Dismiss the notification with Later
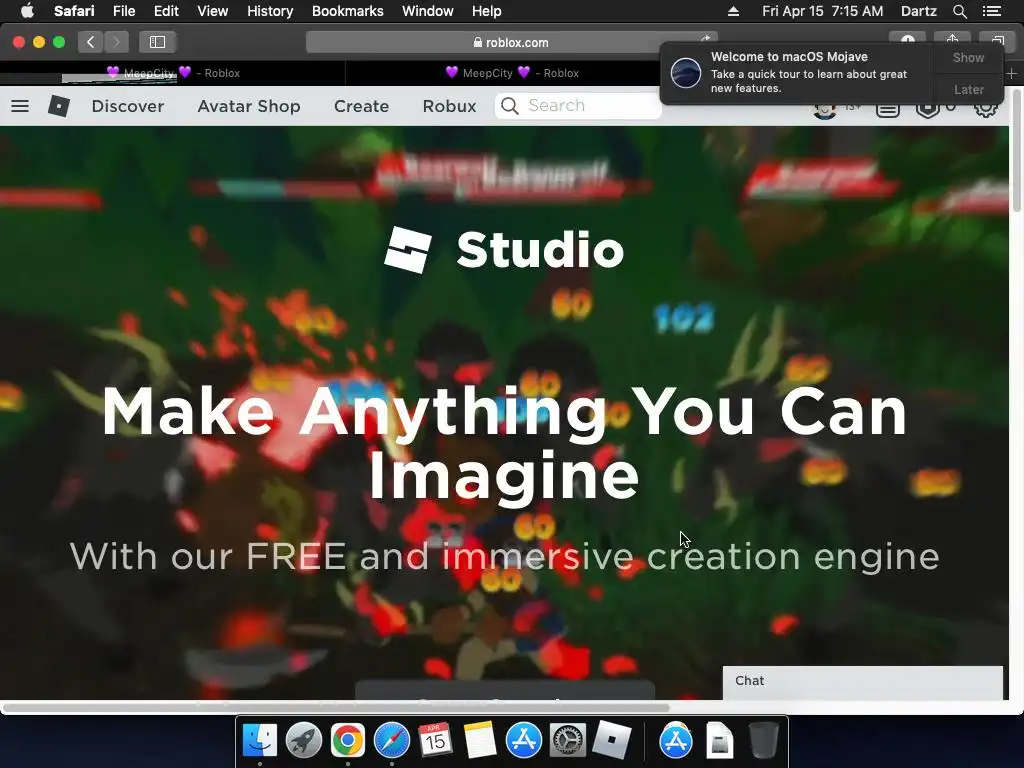1024x768 pixels. 968,89
